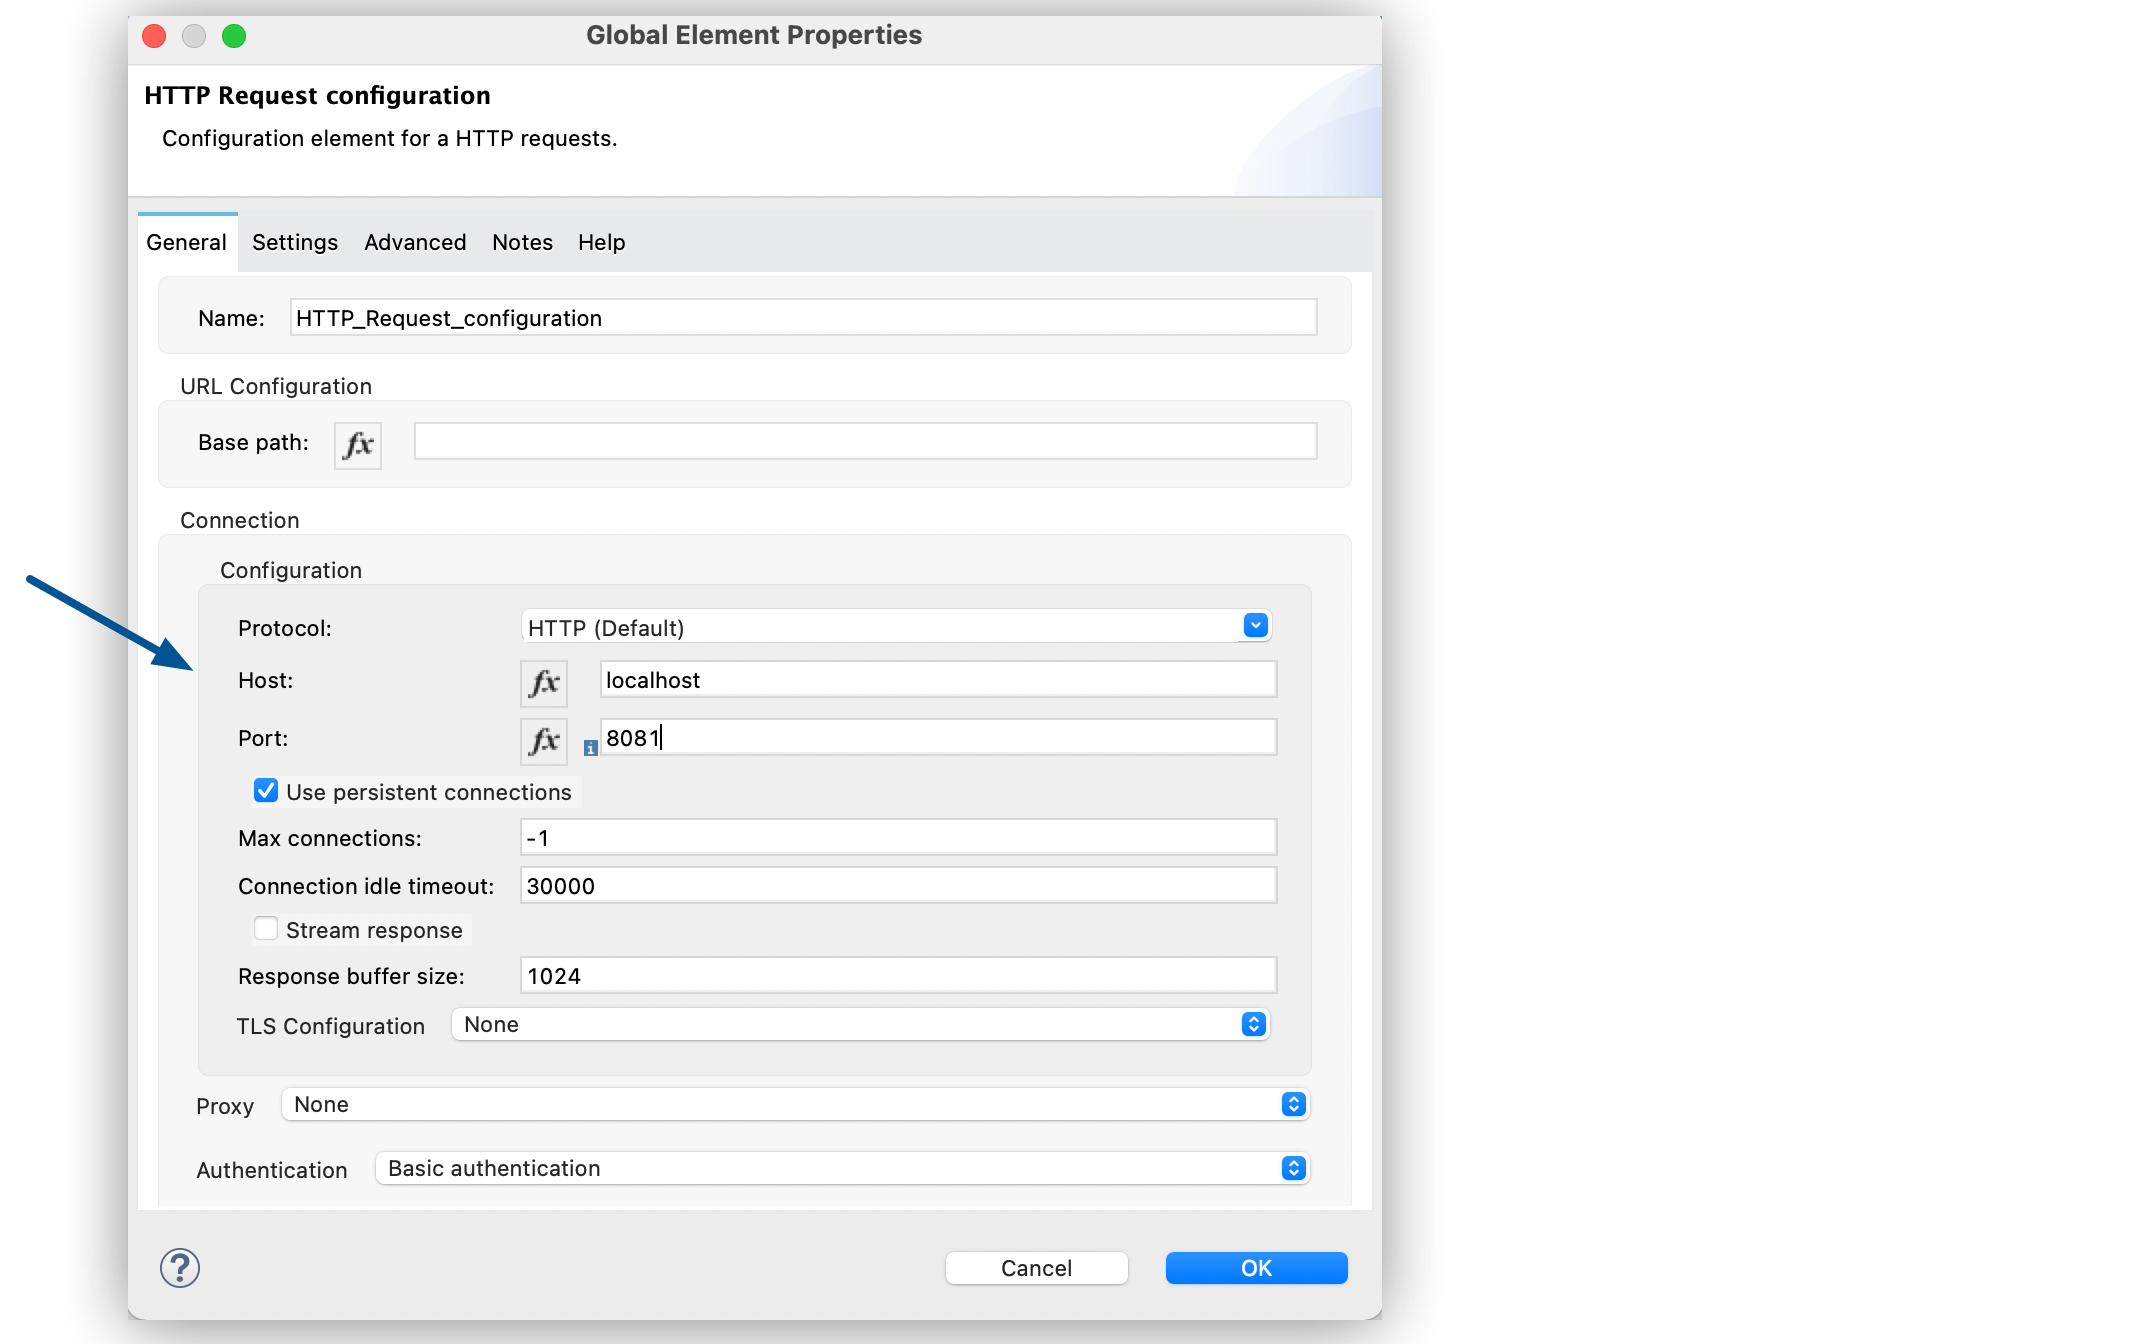Open the Protocol dropdown
Viewport: 2142px width, 1344px height.
click(1254, 626)
